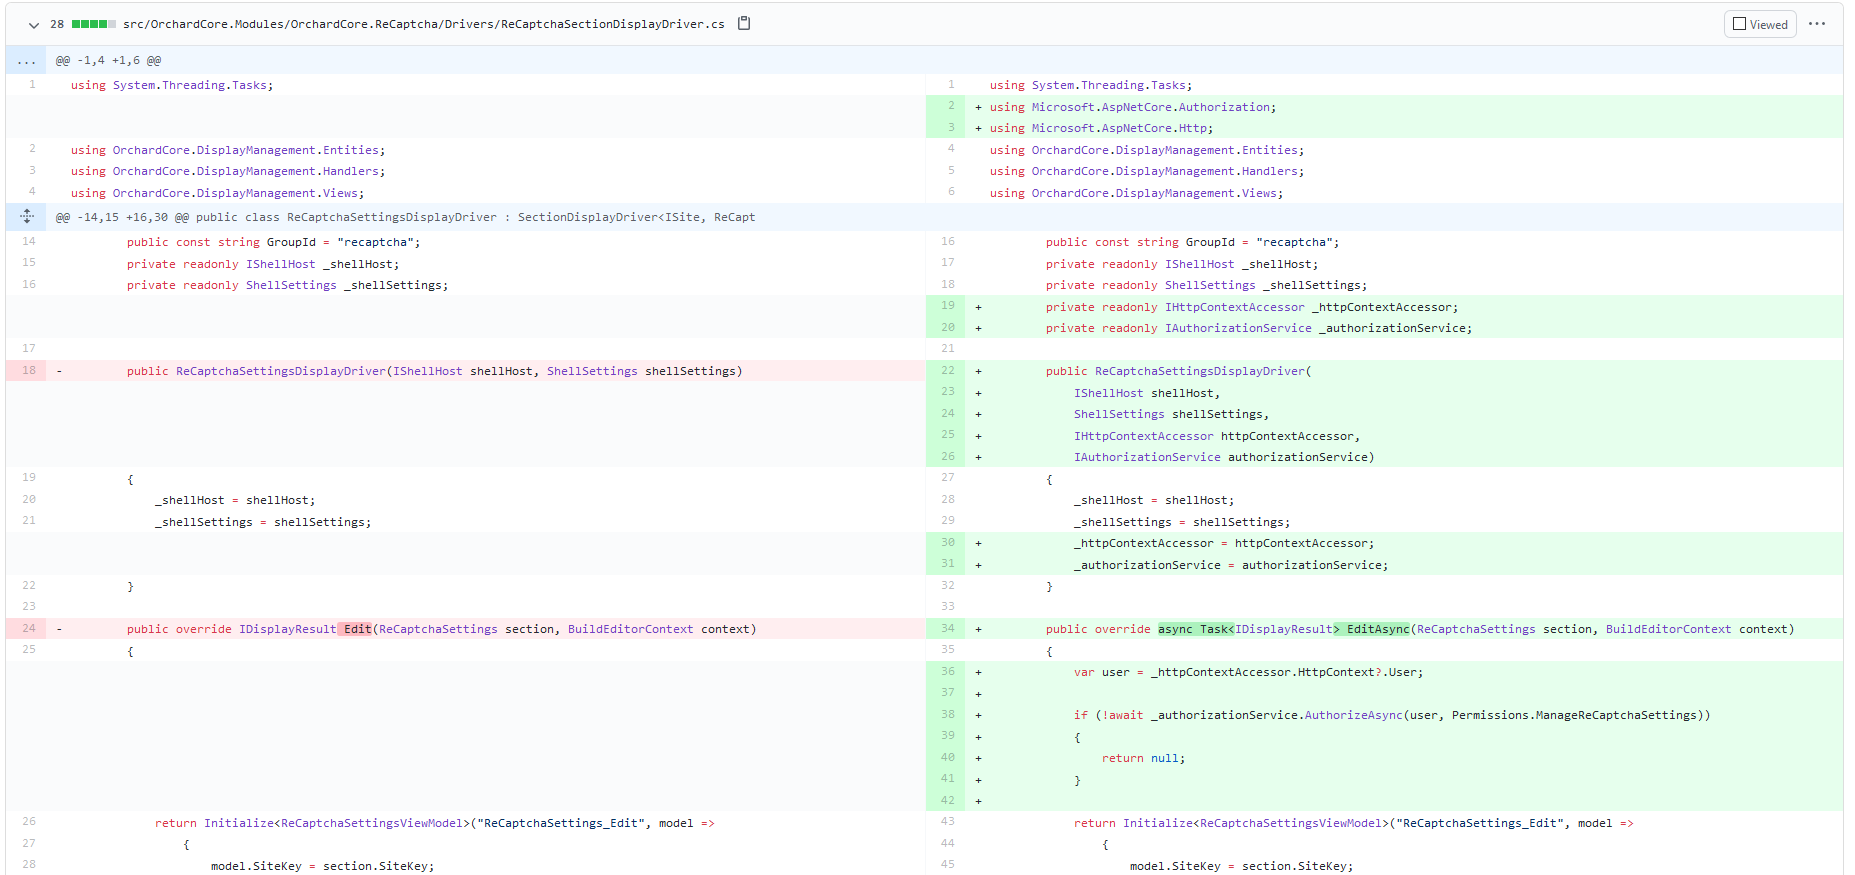Open the file options ellipsis menu
The width and height of the screenshot is (1855, 875).
[1817, 24]
